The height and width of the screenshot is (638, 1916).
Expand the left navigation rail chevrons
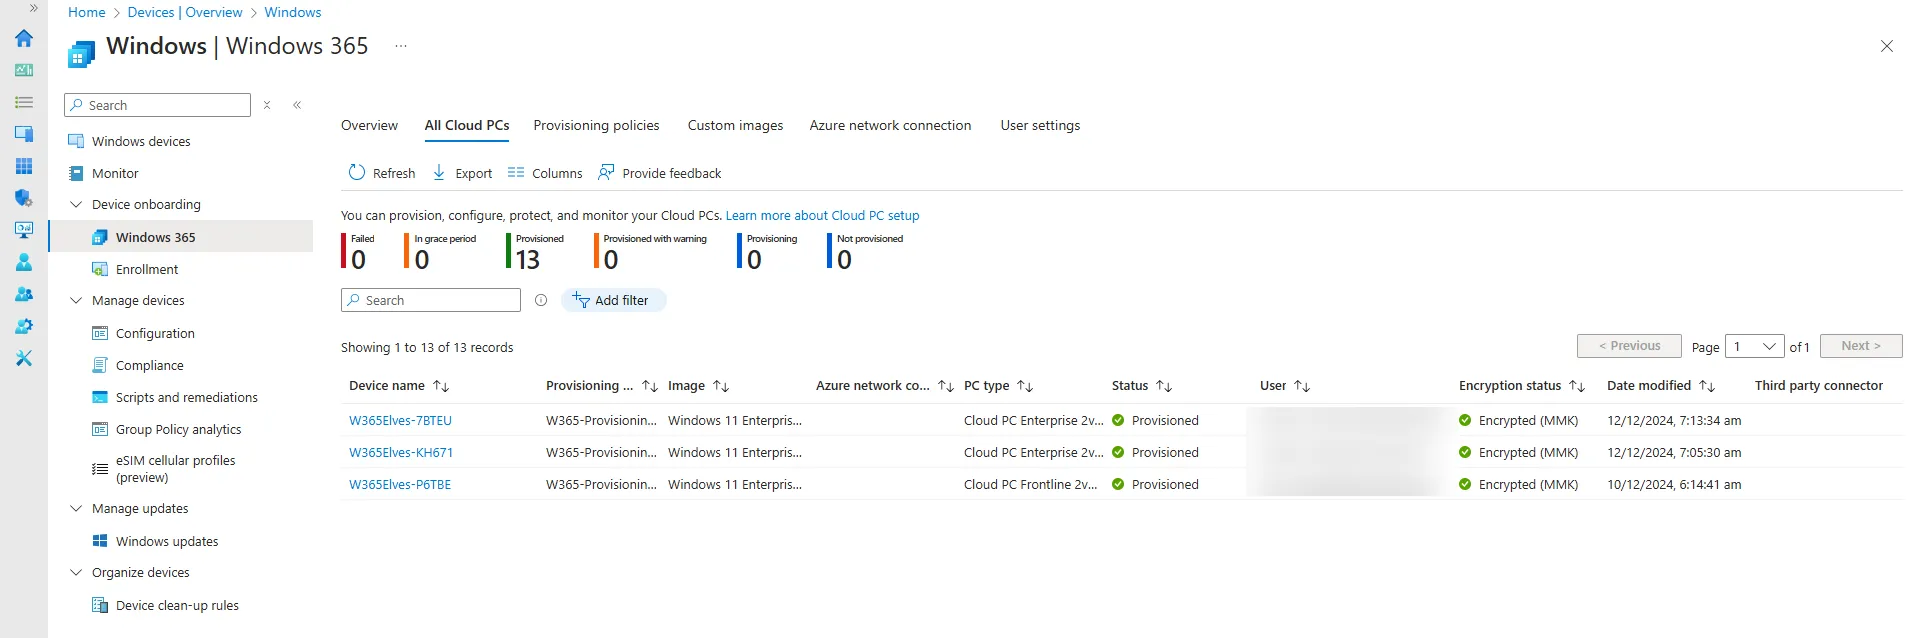pos(33,8)
